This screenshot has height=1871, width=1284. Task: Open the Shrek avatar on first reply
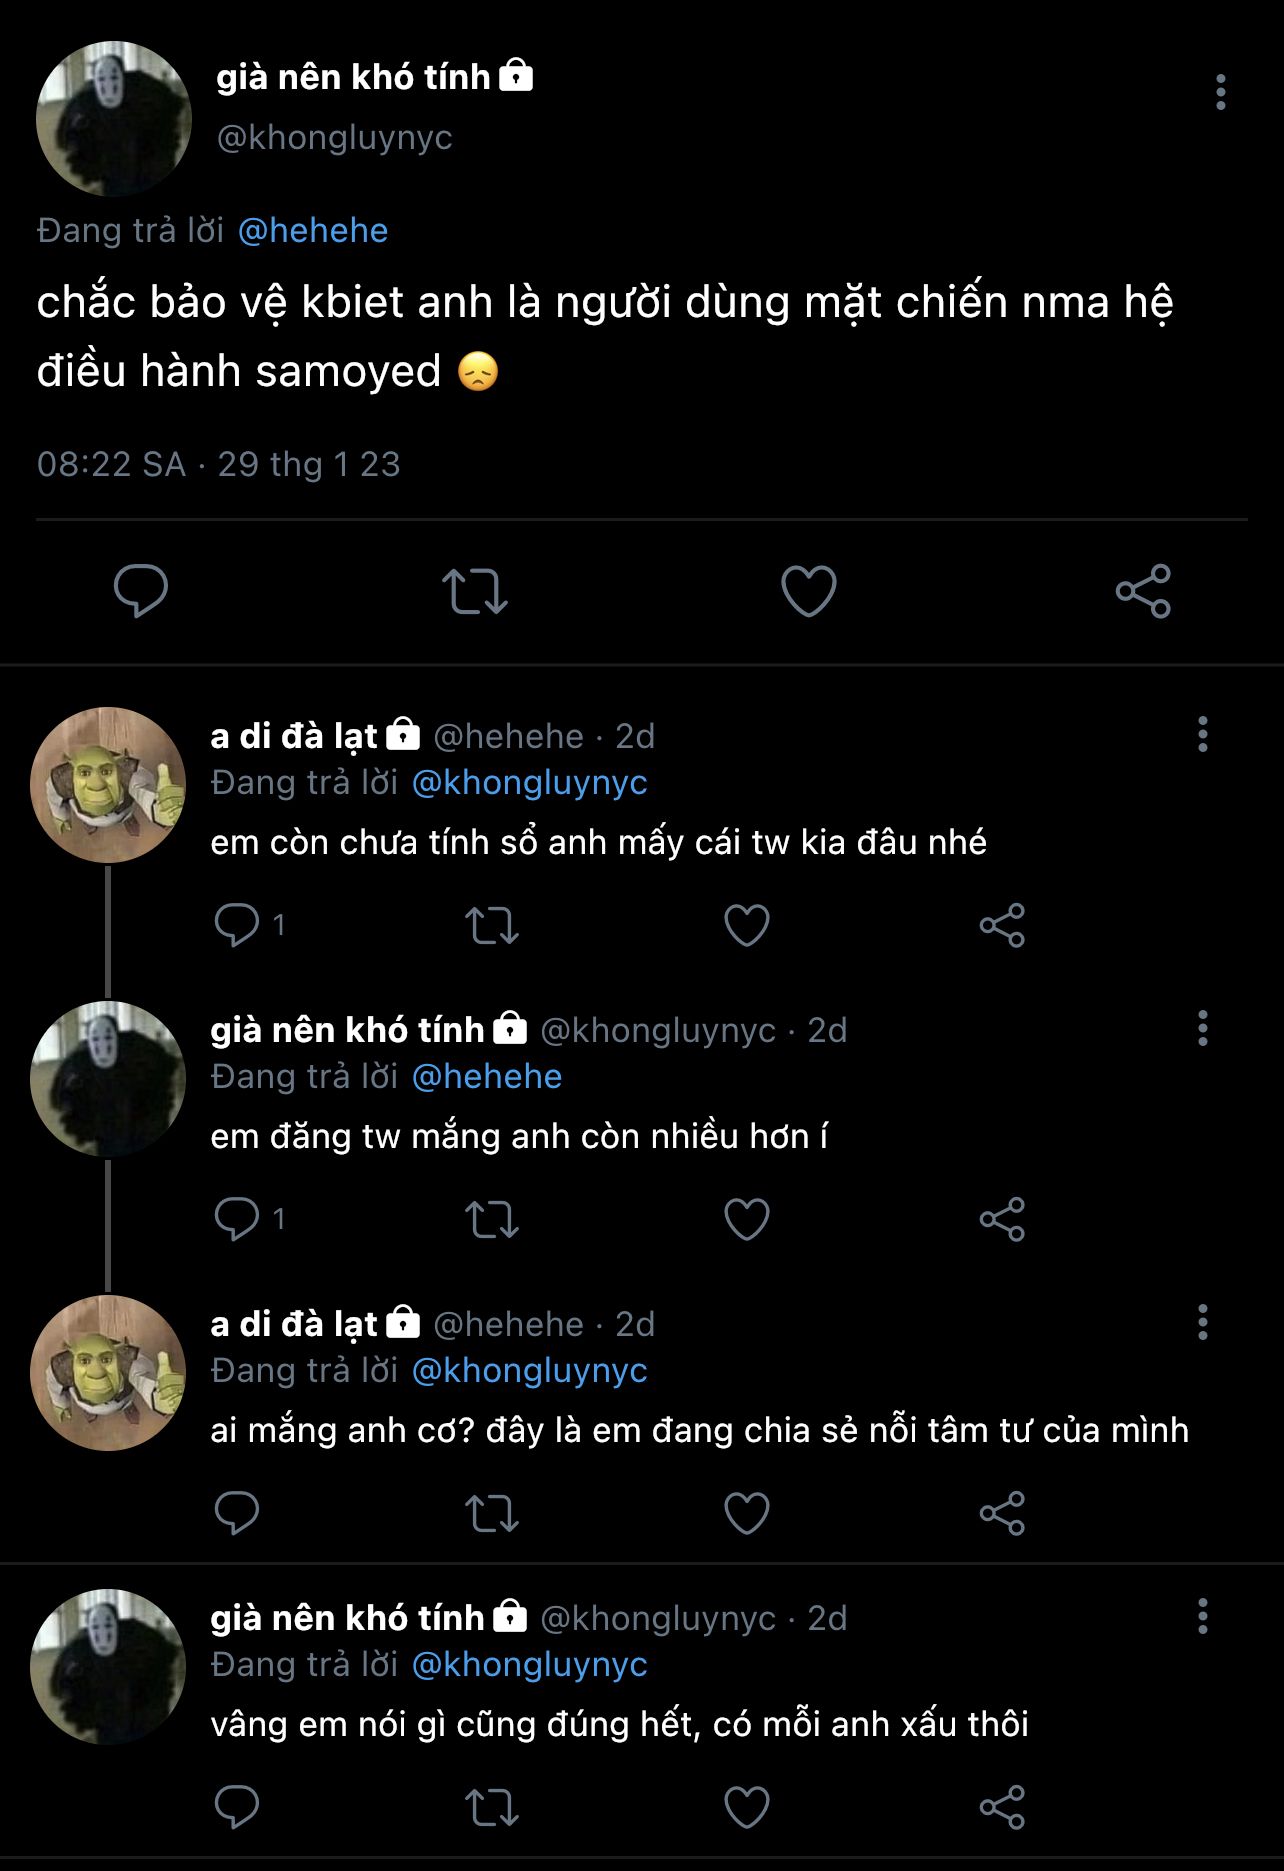[x=108, y=785]
